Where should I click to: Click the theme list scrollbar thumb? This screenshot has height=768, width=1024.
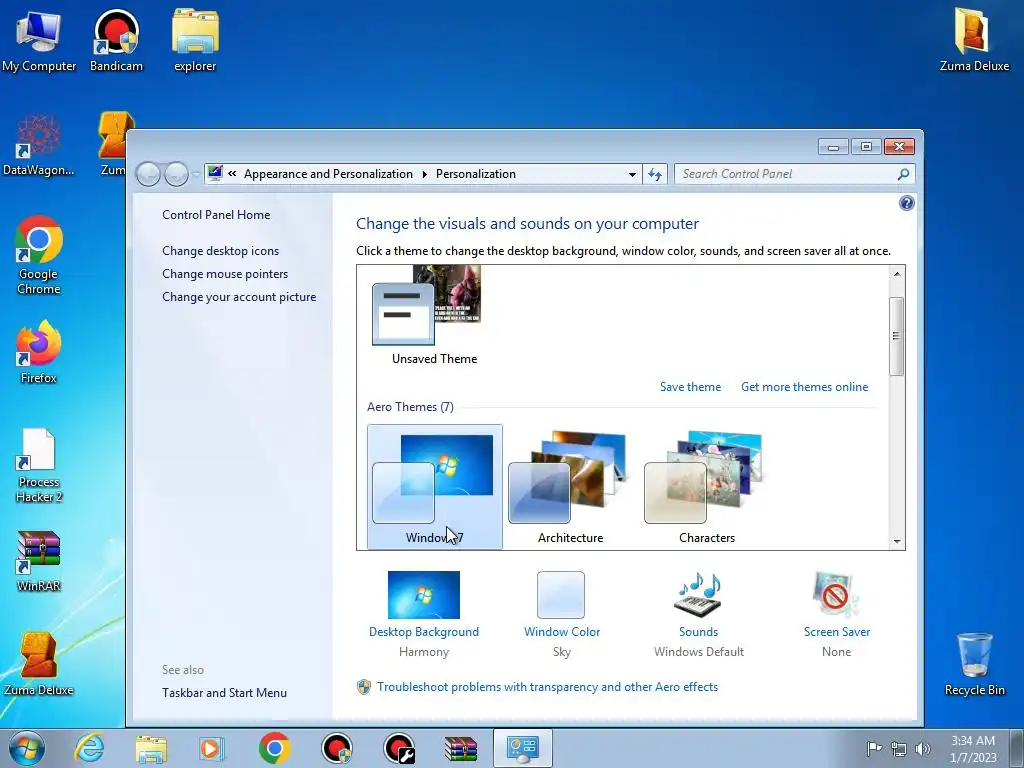897,336
